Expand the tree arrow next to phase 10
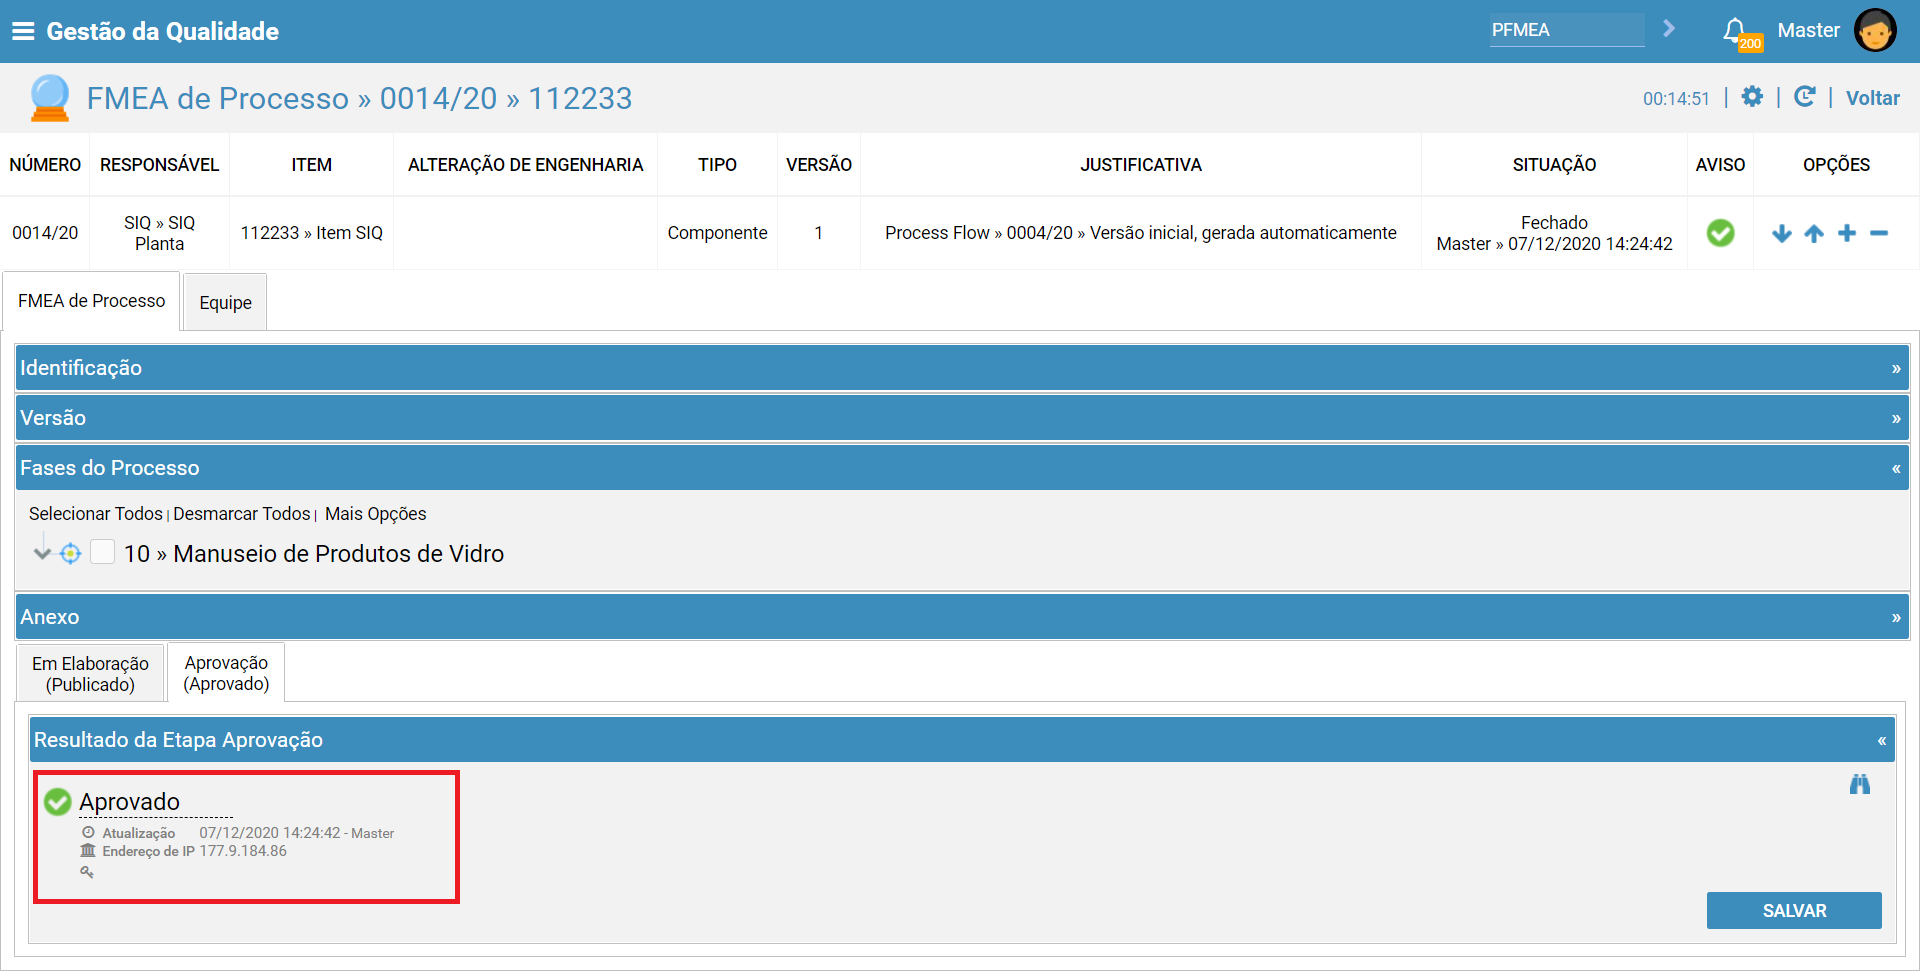 [41, 551]
